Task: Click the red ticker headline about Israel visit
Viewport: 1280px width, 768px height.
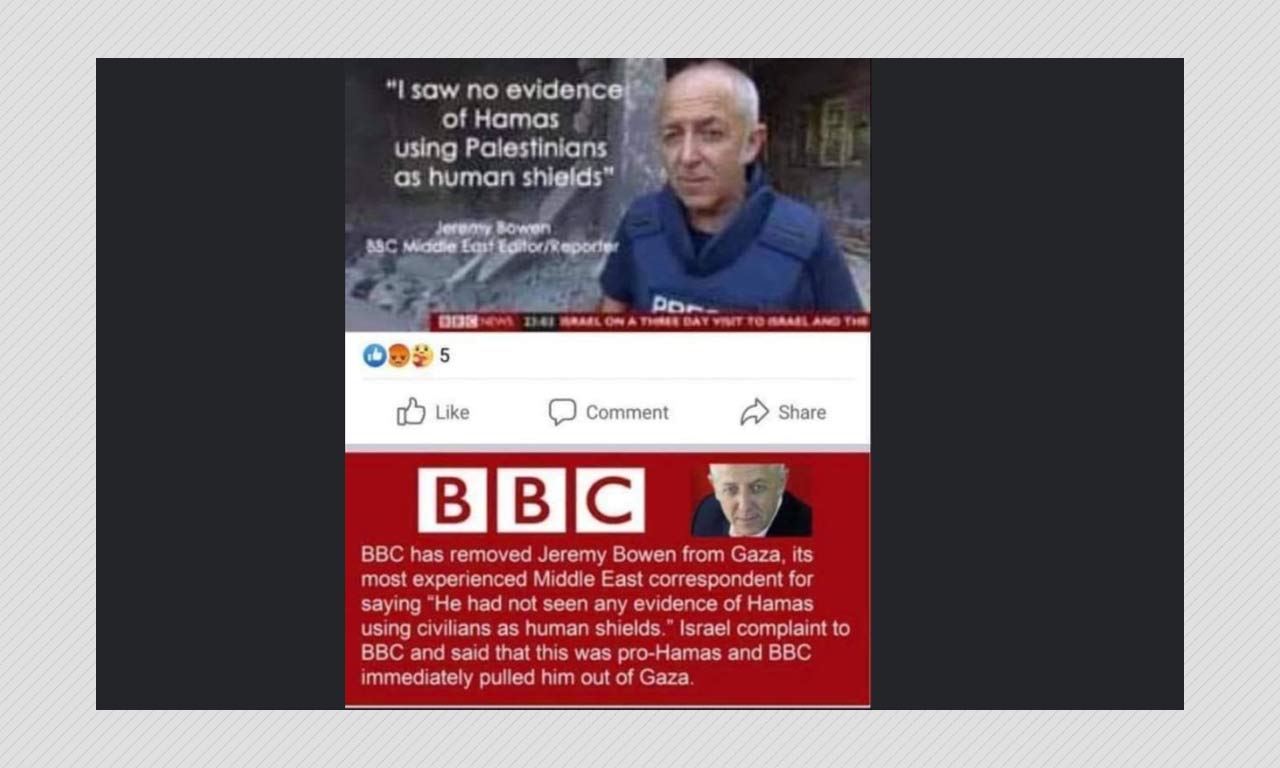Action: (x=713, y=321)
